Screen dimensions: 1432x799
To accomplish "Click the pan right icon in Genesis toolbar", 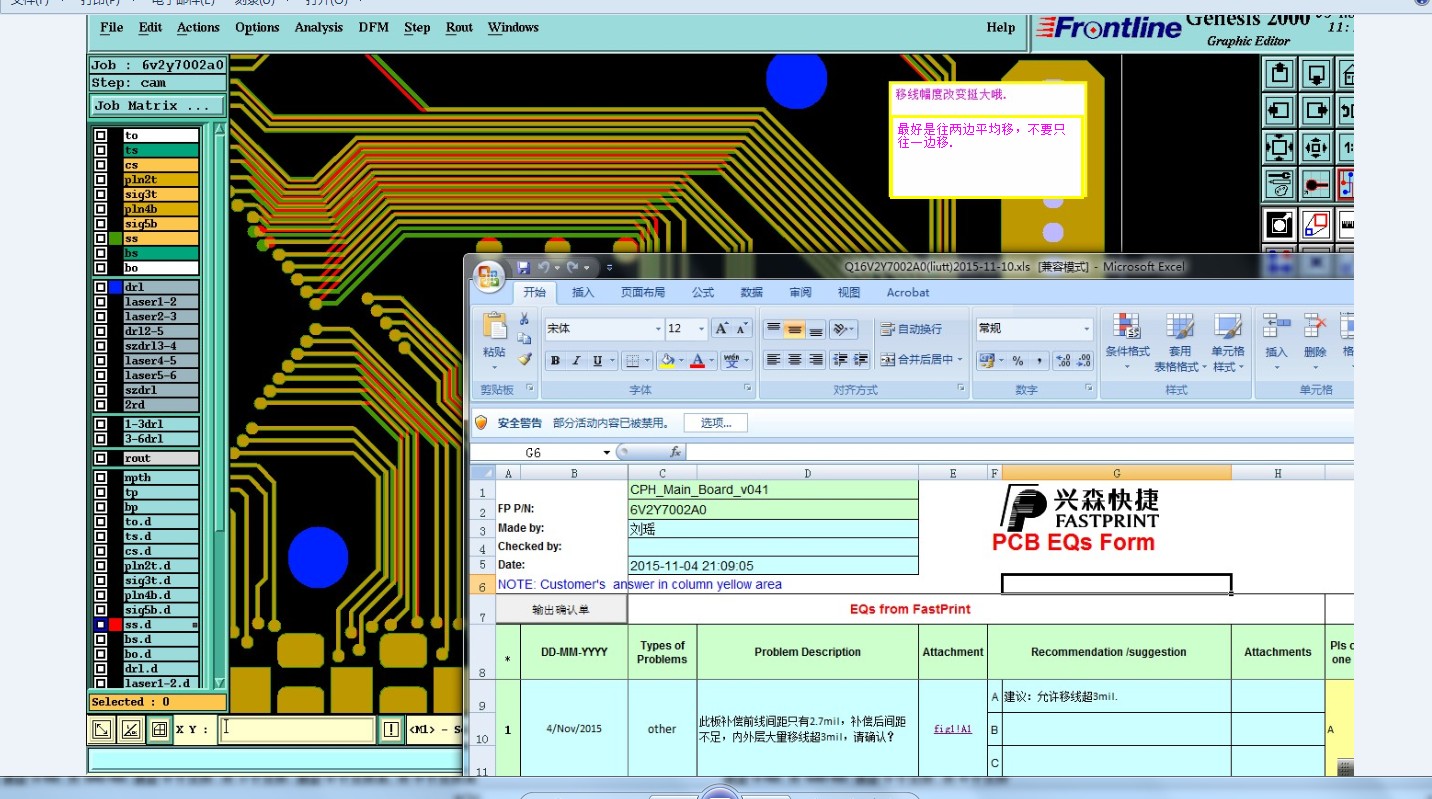I will (x=1317, y=110).
